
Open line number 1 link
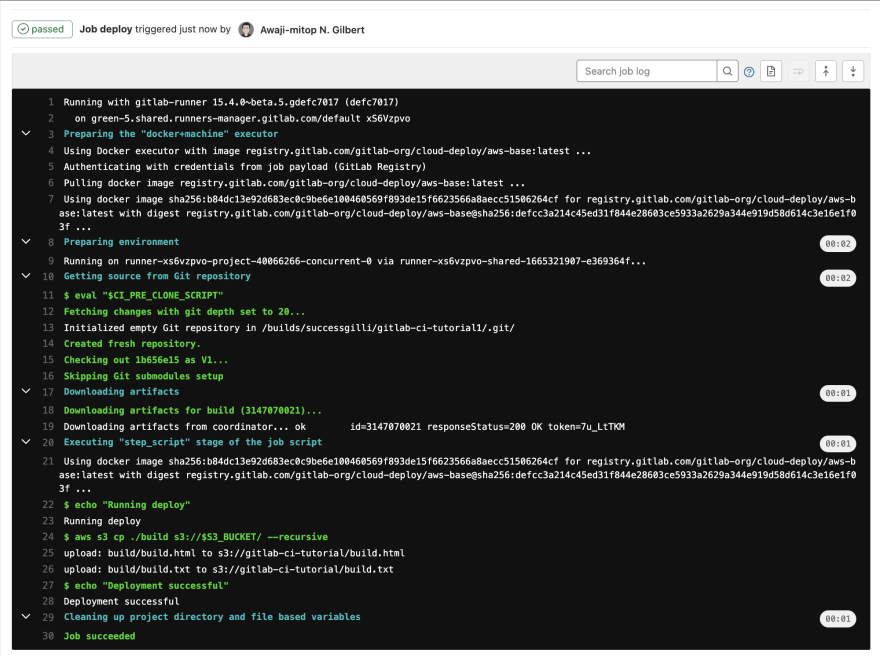point(51,102)
